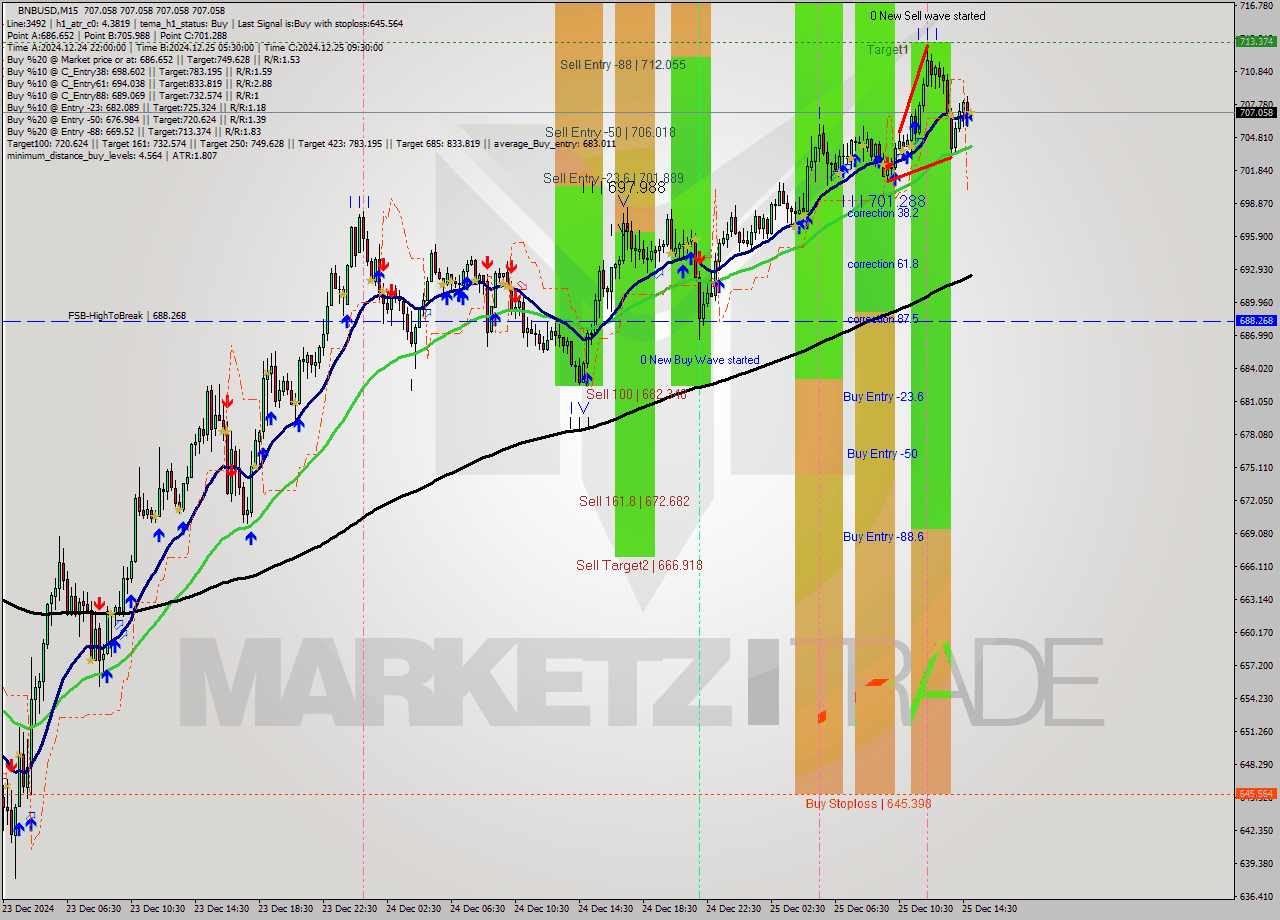Select the '23 Dec 22:30' time label
1280x920 pixels.
(349, 909)
